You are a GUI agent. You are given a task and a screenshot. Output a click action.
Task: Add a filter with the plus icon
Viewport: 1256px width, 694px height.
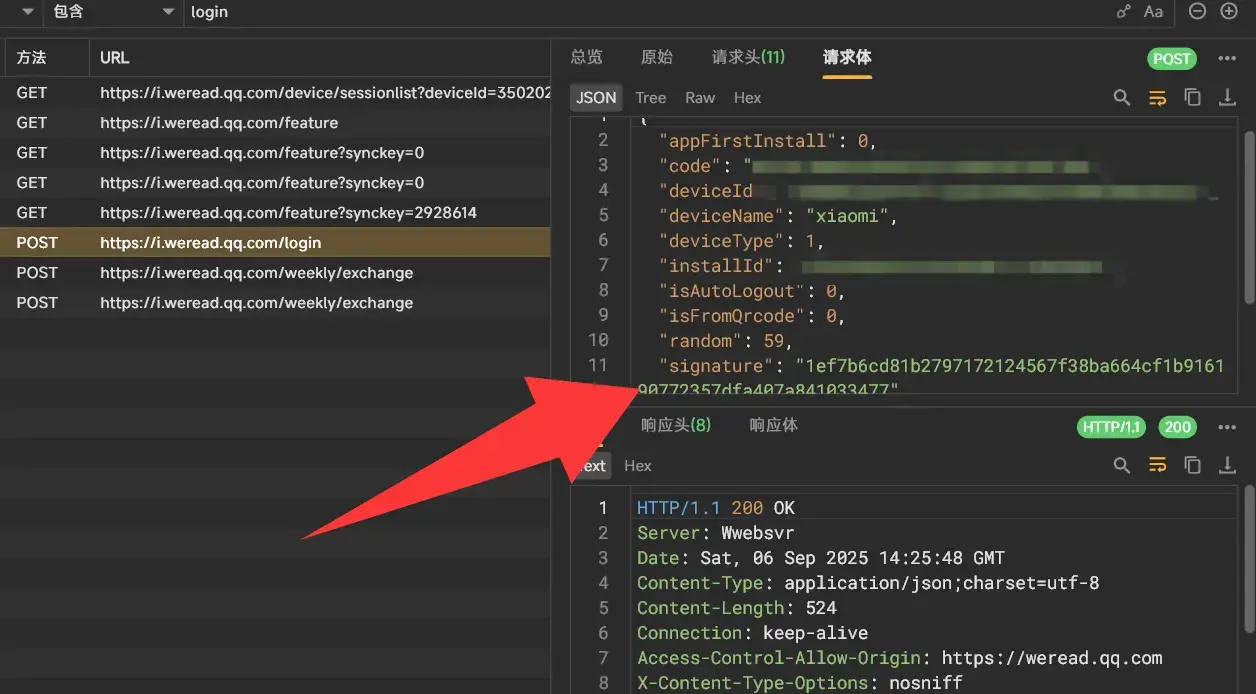pyautogui.click(x=1229, y=11)
